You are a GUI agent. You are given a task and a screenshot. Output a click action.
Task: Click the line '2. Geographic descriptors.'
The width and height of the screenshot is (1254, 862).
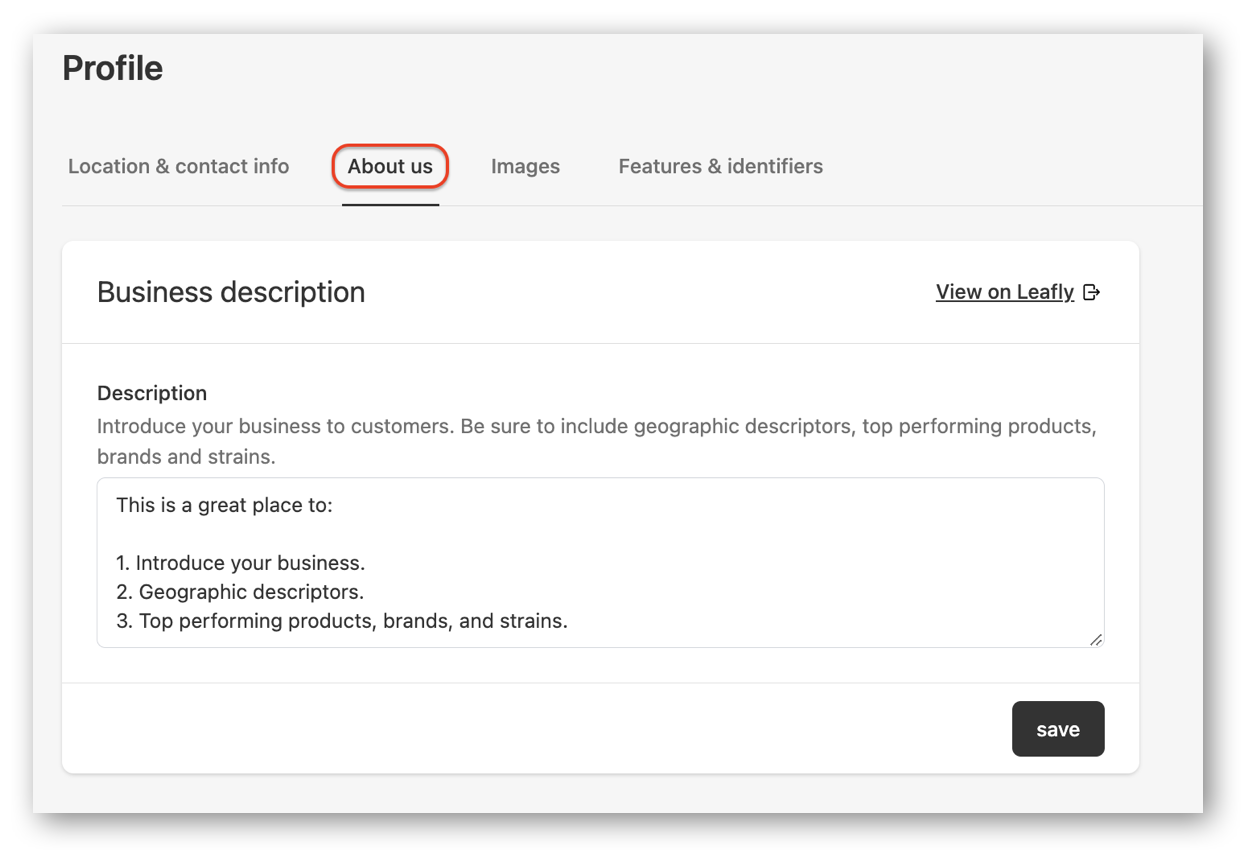click(x=240, y=592)
